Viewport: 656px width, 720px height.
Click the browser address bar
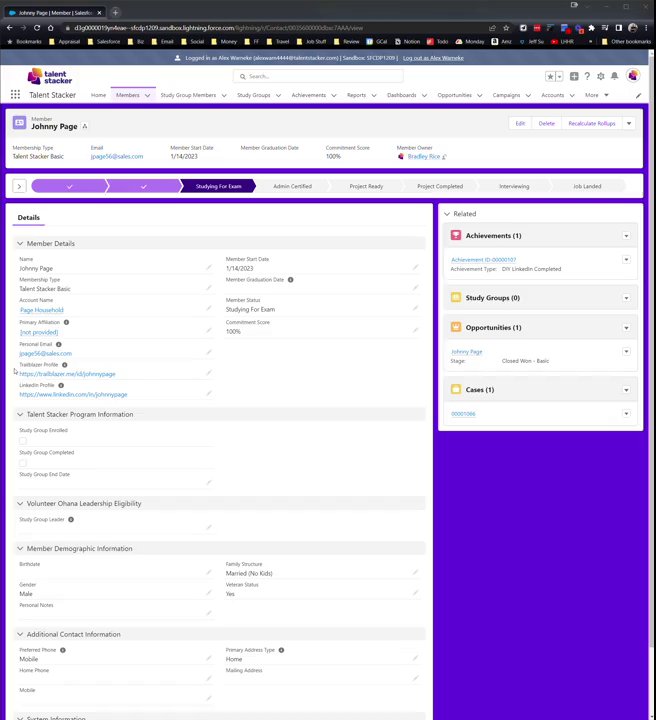coord(273,28)
